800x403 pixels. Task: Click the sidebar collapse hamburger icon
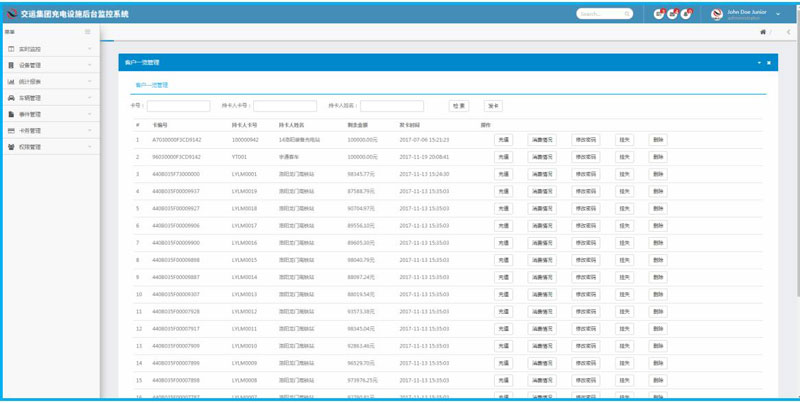(88, 33)
